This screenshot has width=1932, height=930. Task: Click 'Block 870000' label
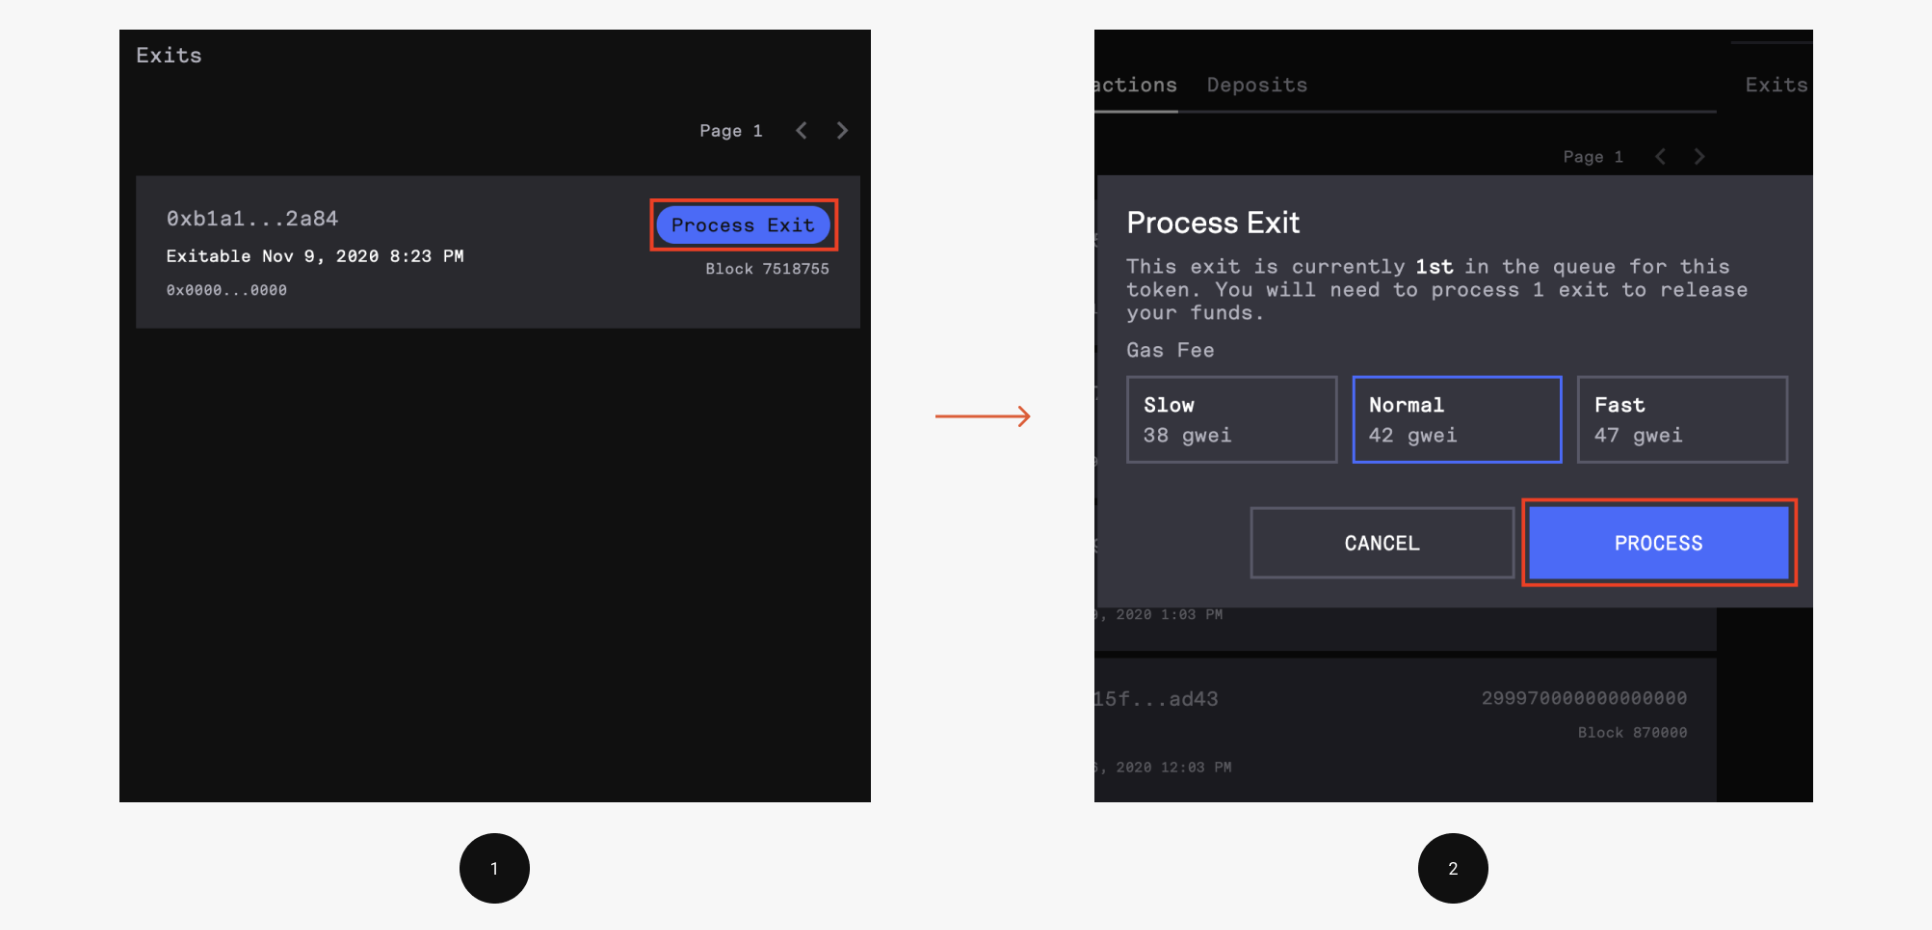pos(1632,733)
